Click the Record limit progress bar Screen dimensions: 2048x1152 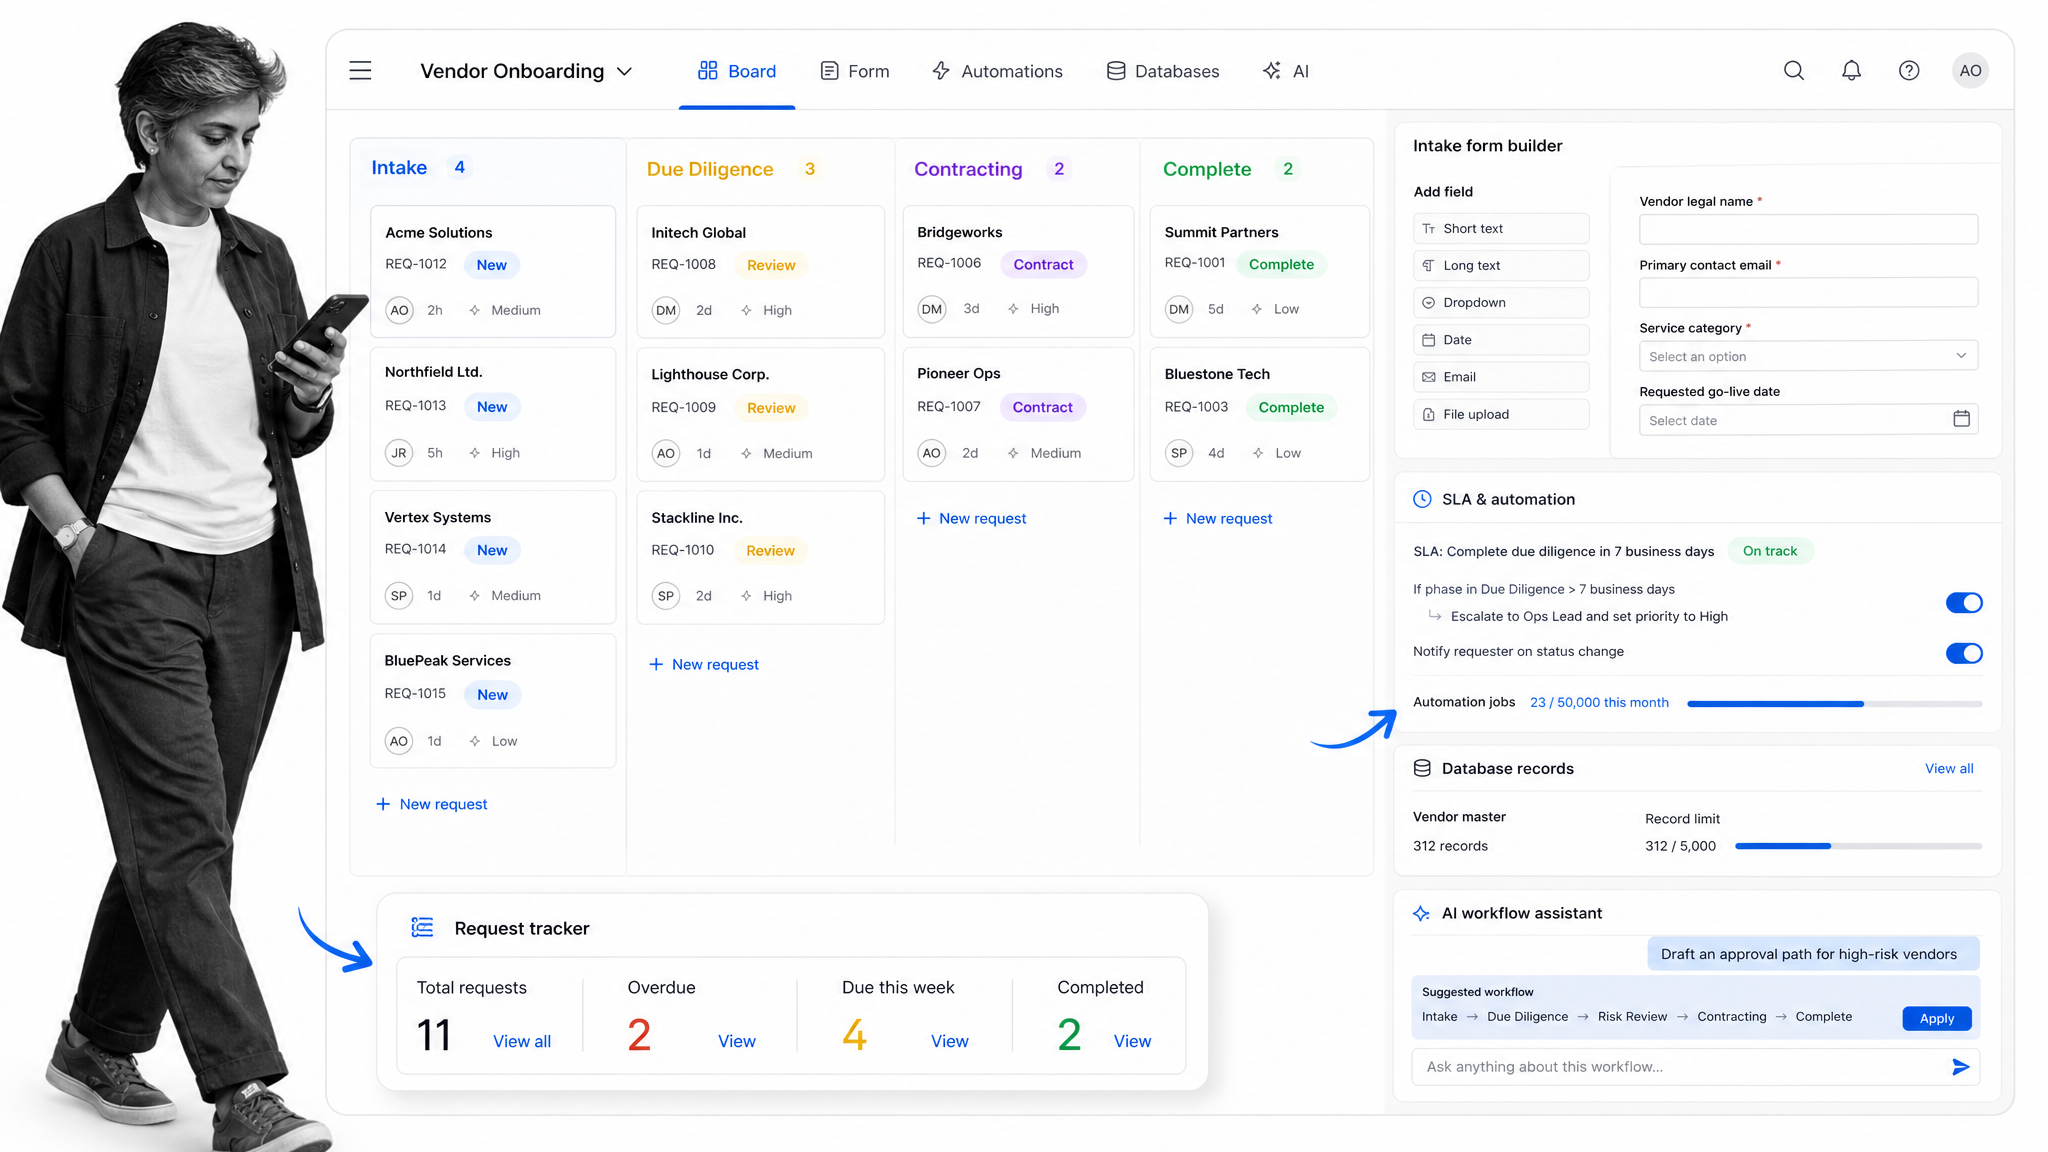pos(1858,846)
